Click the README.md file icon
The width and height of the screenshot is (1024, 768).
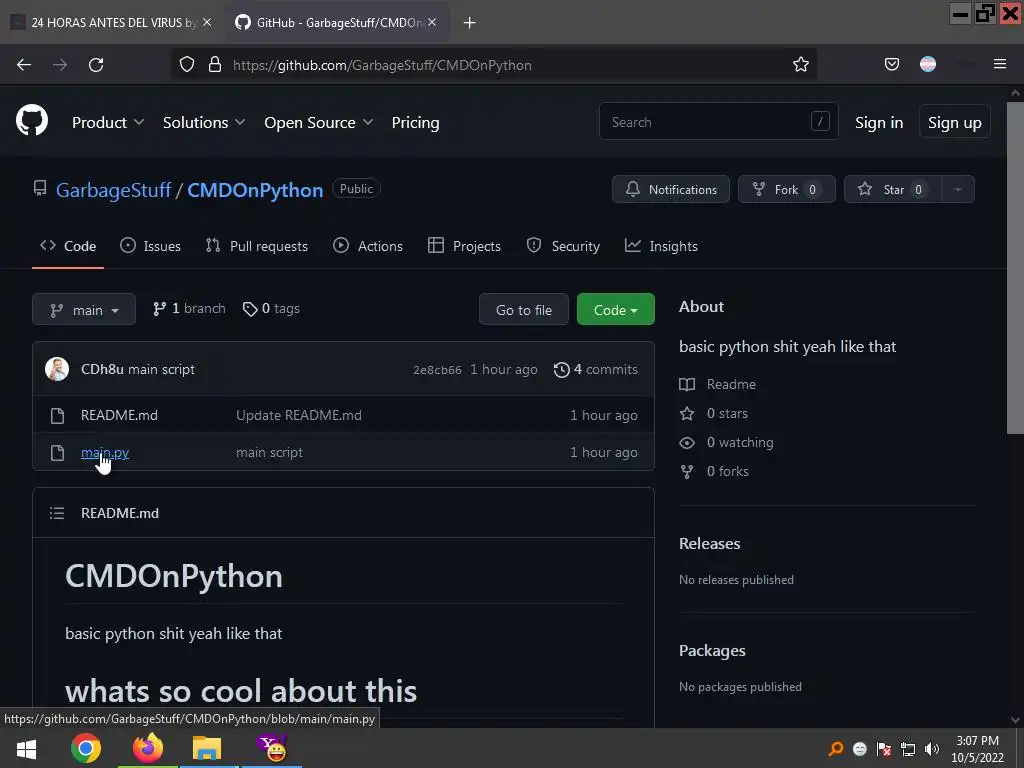click(57, 415)
